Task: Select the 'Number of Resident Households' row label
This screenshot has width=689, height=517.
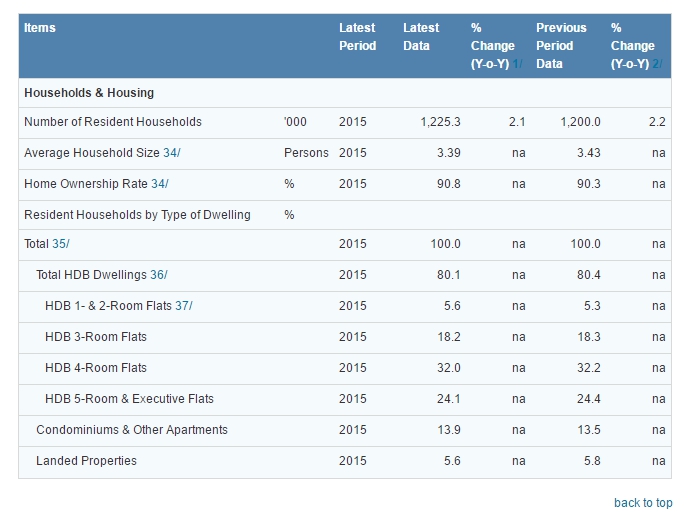Action: pyautogui.click(x=113, y=122)
